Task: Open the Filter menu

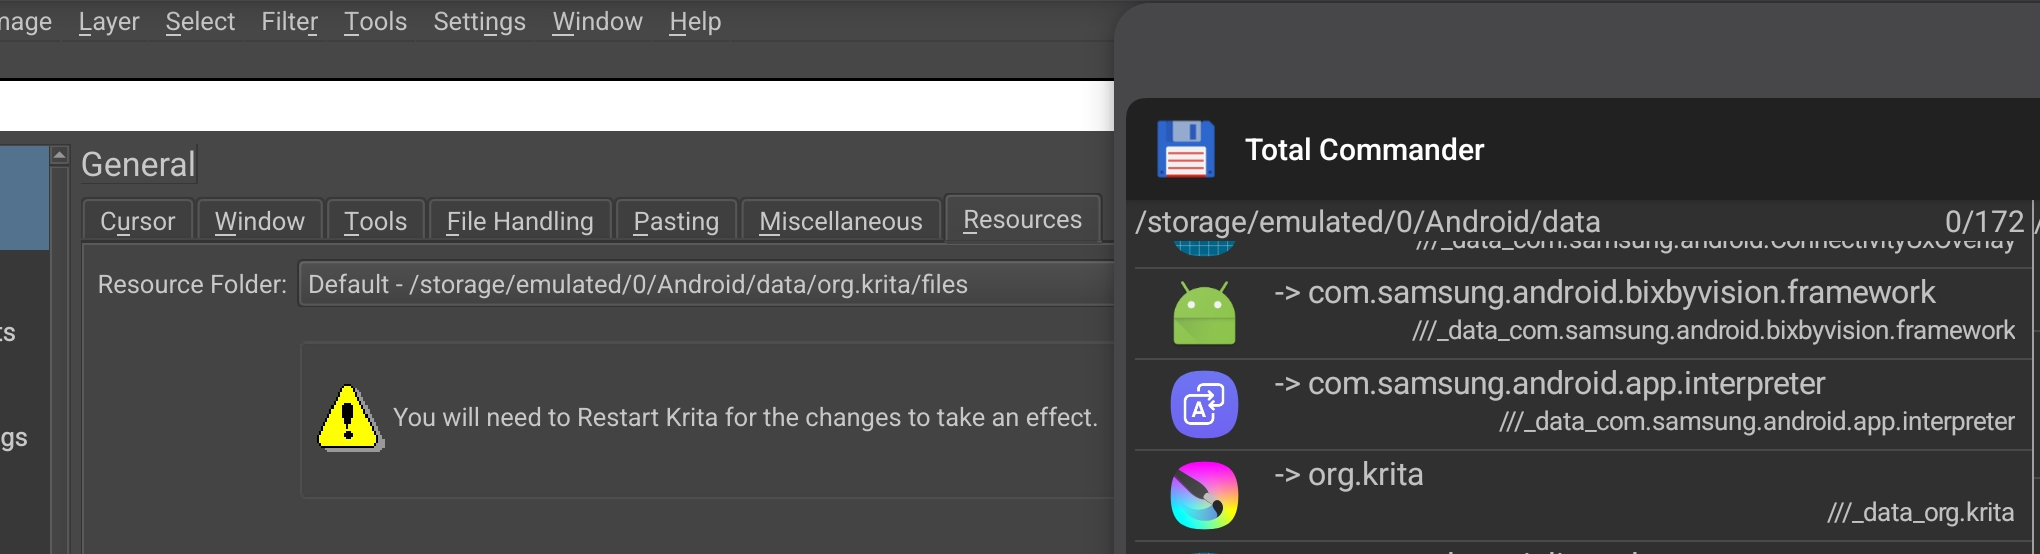Action: [289, 22]
